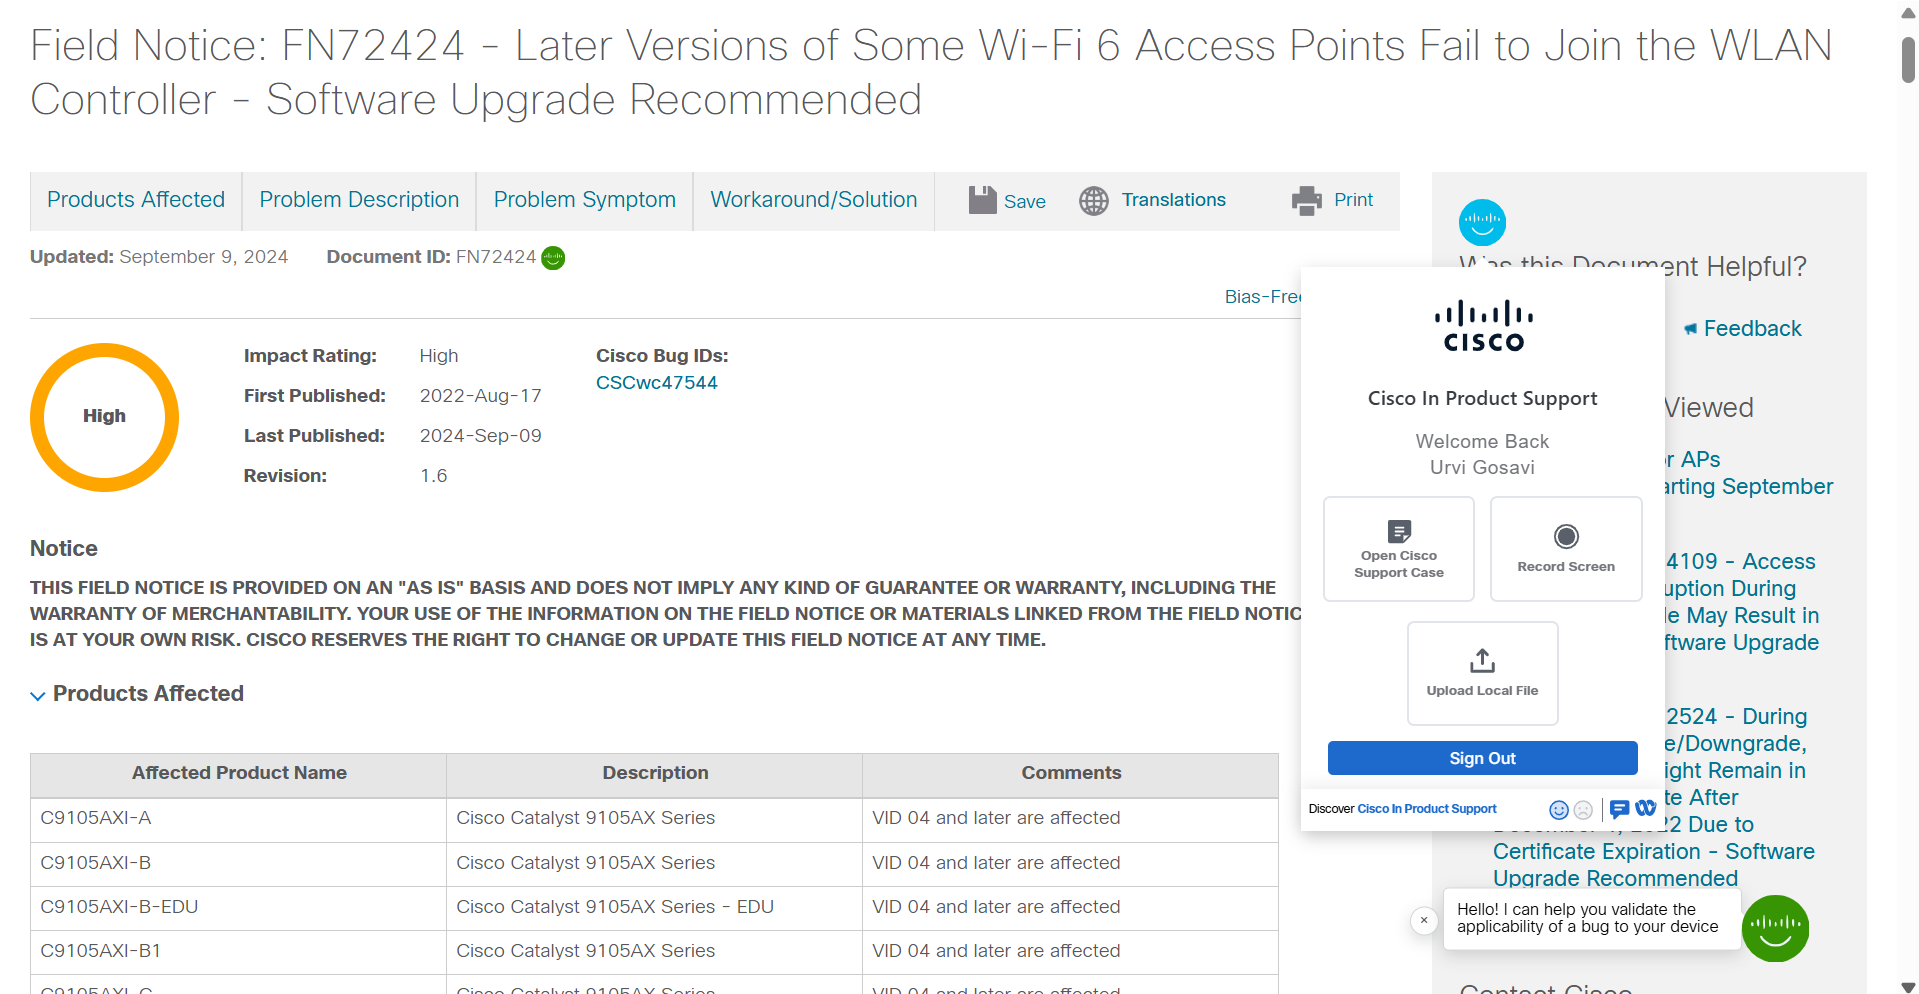
Task: Open the chat message icon in widget footer
Action: 1620,810
